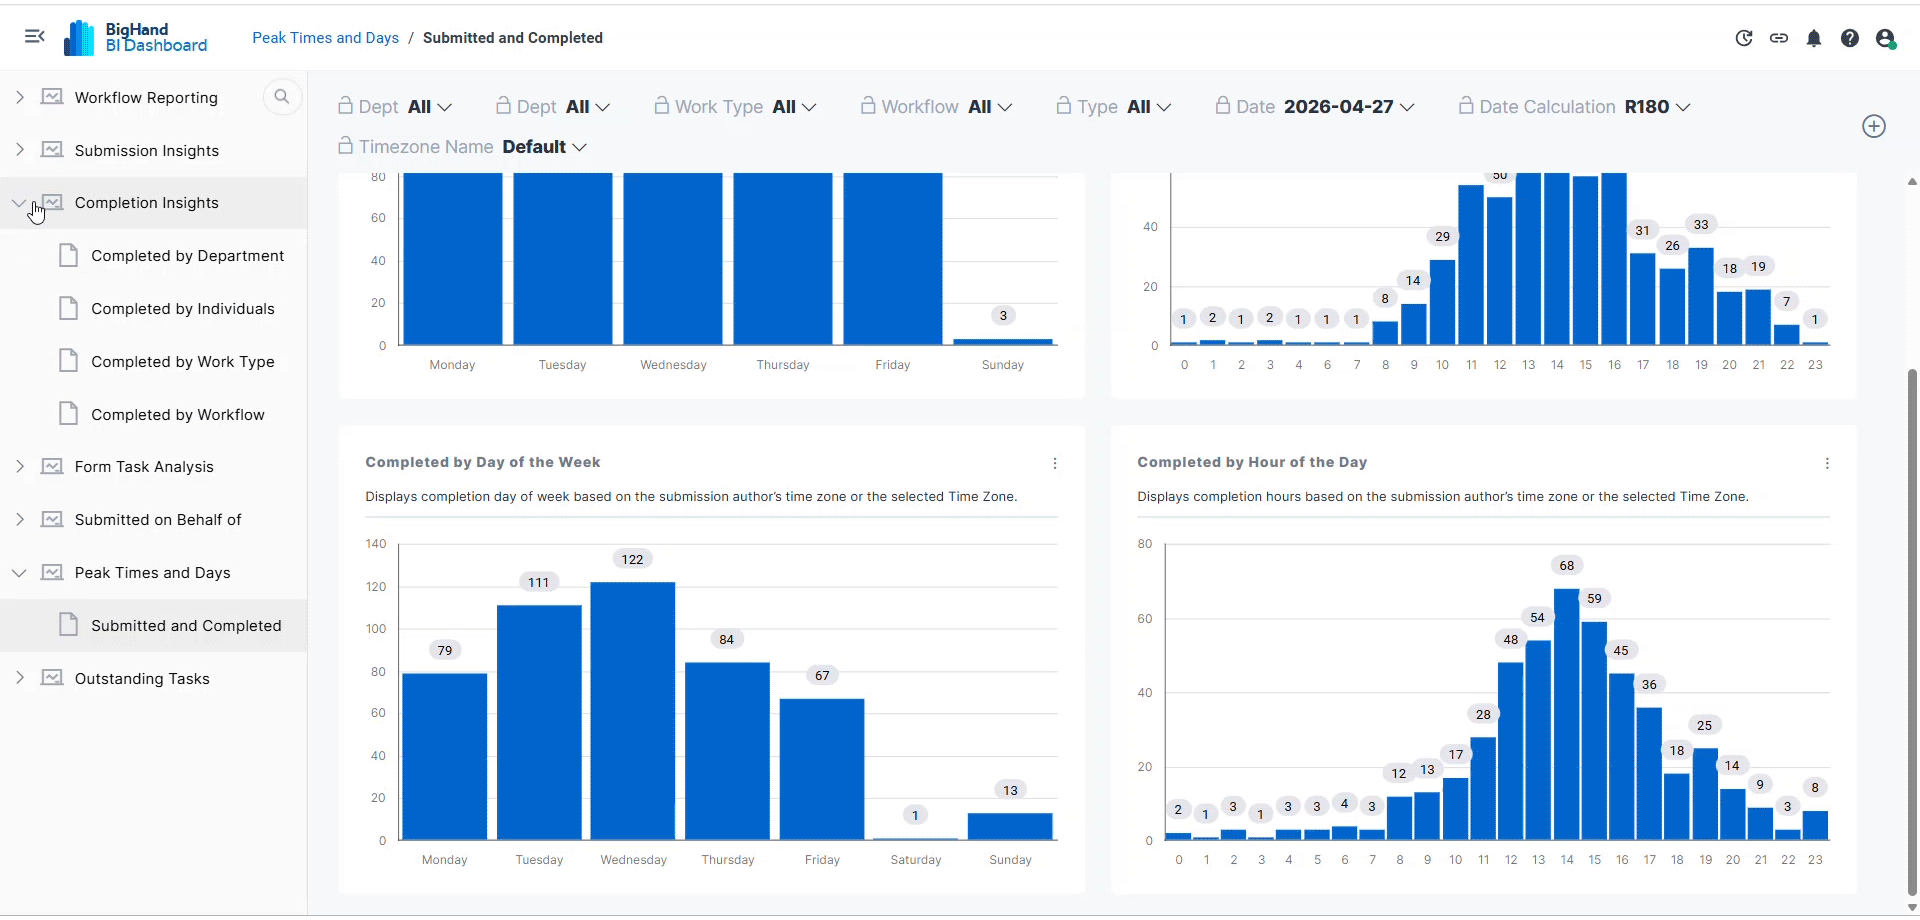Click the Submission Insights chart icon
This screenshot has height=920, width=1920.
(x=52, y=150)
